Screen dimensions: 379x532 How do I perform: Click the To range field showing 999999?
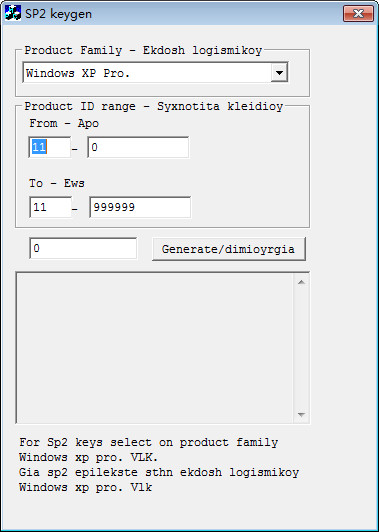pos(140,207)
